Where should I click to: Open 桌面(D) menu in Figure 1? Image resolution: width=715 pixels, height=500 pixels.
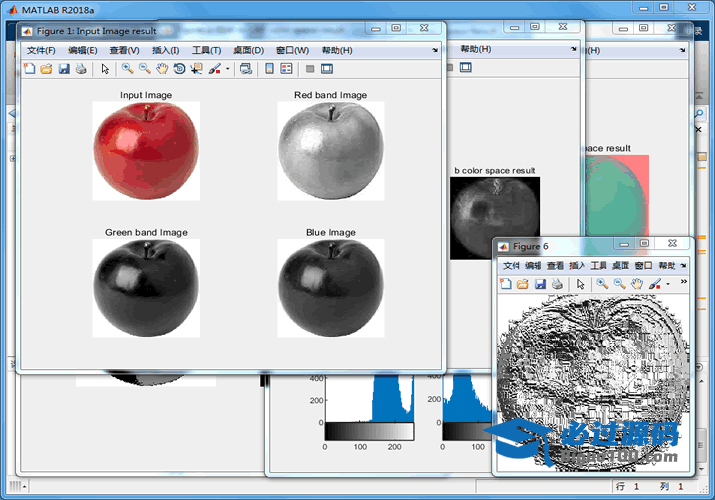[x=249, y=50]
